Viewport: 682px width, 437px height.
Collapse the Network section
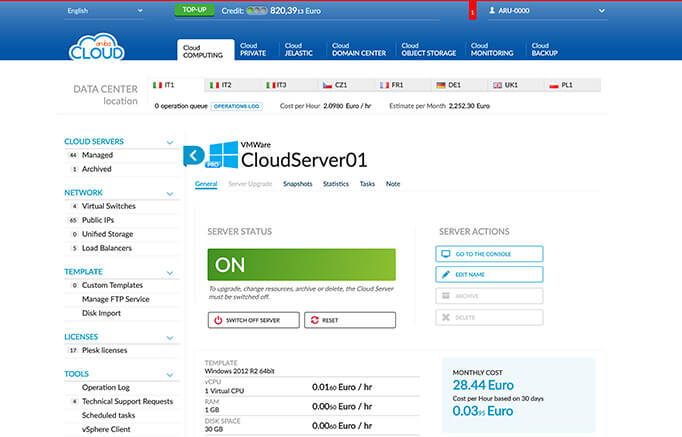click(x=170, y=193)
